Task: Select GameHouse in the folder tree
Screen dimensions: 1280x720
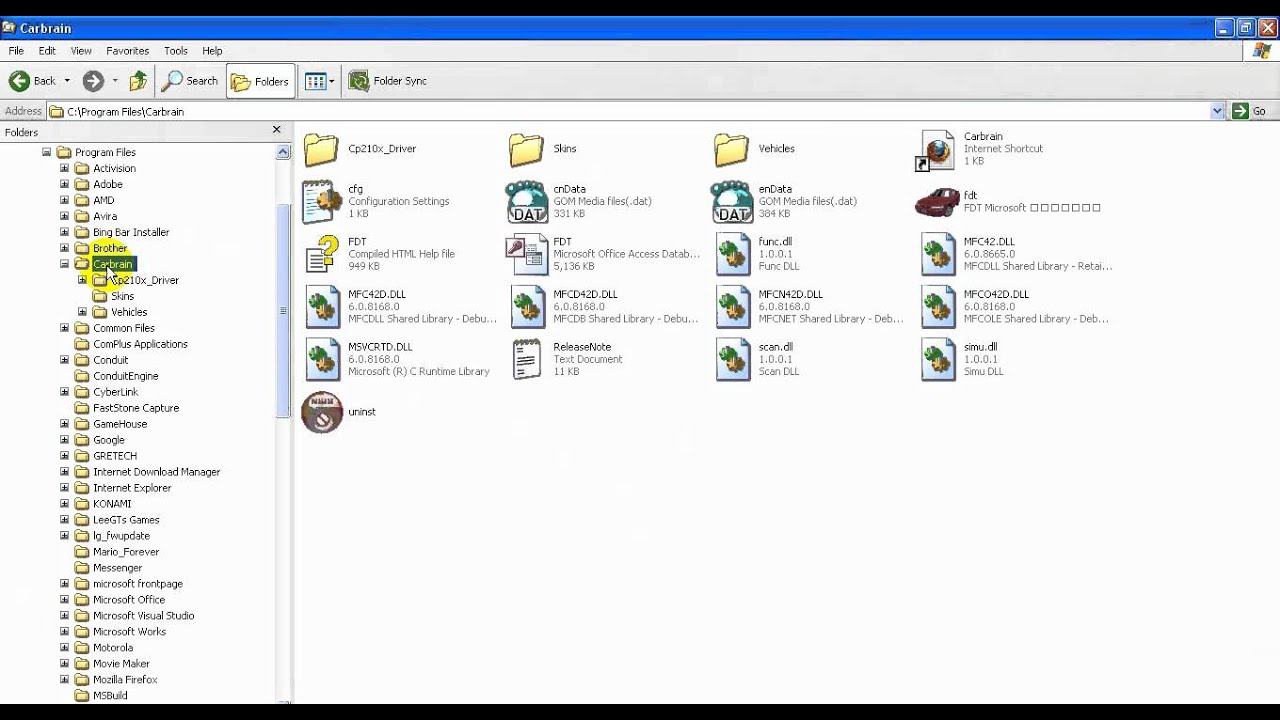Action: 120,424
